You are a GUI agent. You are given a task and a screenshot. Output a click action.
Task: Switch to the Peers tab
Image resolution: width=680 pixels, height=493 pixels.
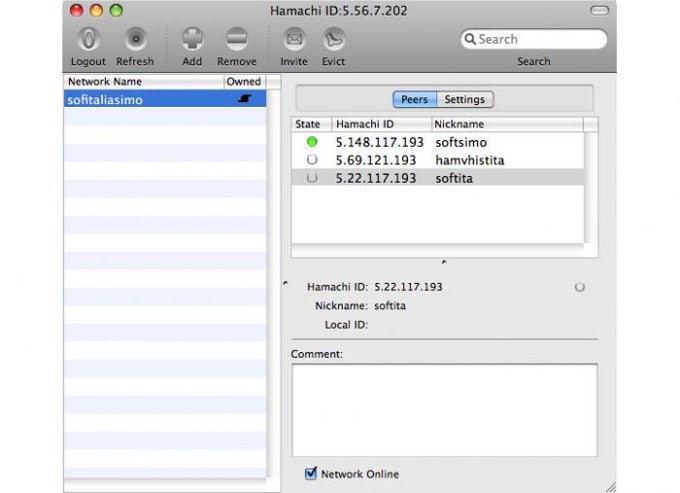click(x=414, y=99)
